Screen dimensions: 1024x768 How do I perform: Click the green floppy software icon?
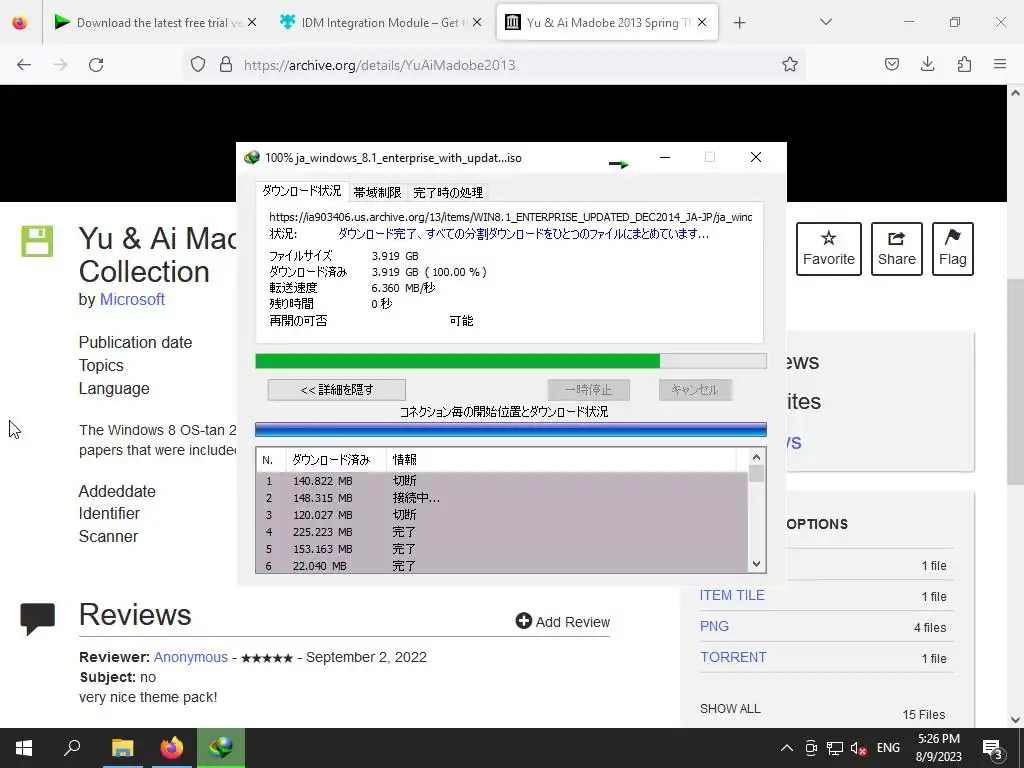pyautogui.click(x=37, y=241)
